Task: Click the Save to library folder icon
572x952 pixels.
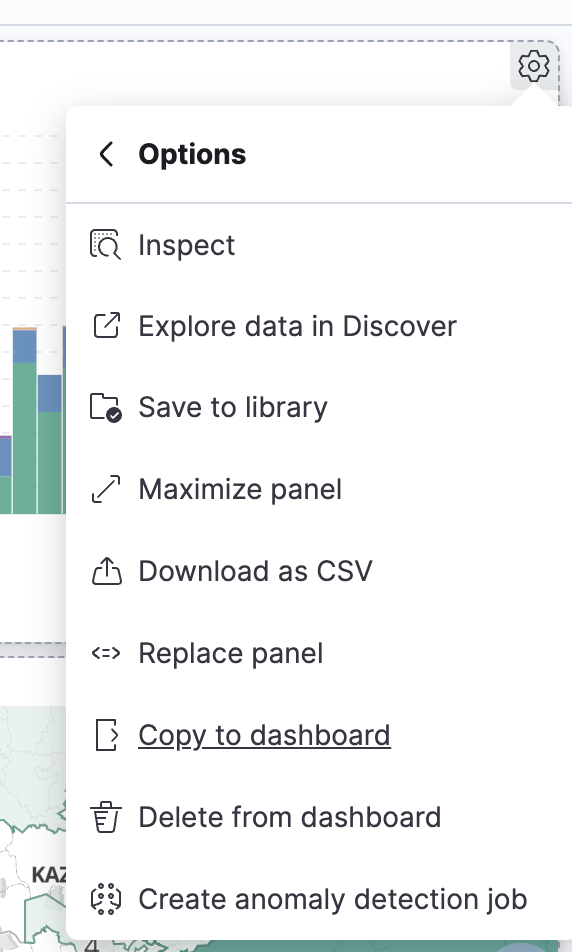Action: [x=106, y=407]
